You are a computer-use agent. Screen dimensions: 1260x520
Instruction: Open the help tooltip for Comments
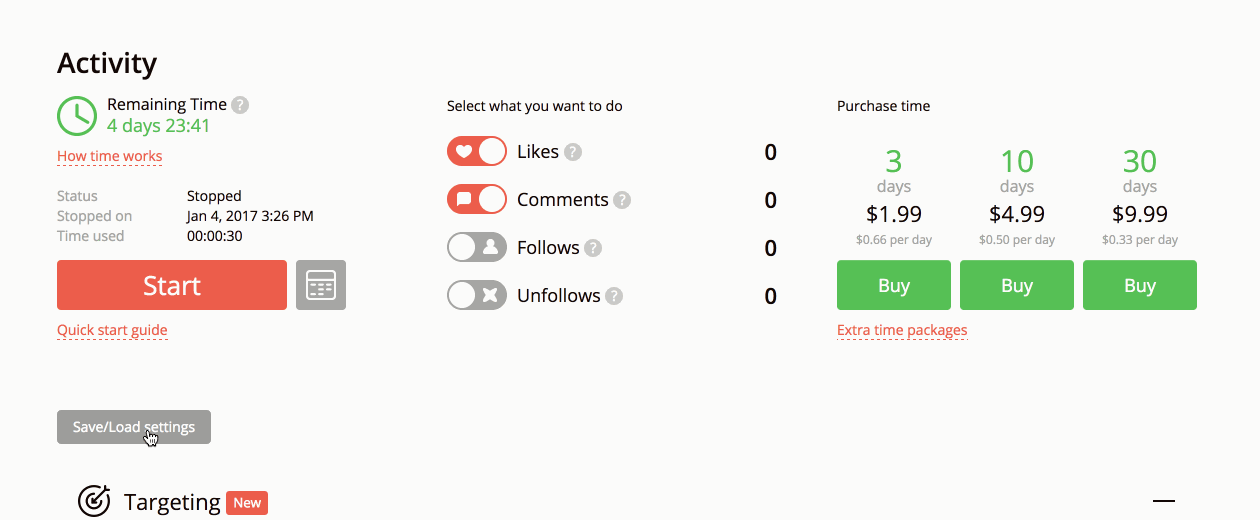[x=622, y=200]
